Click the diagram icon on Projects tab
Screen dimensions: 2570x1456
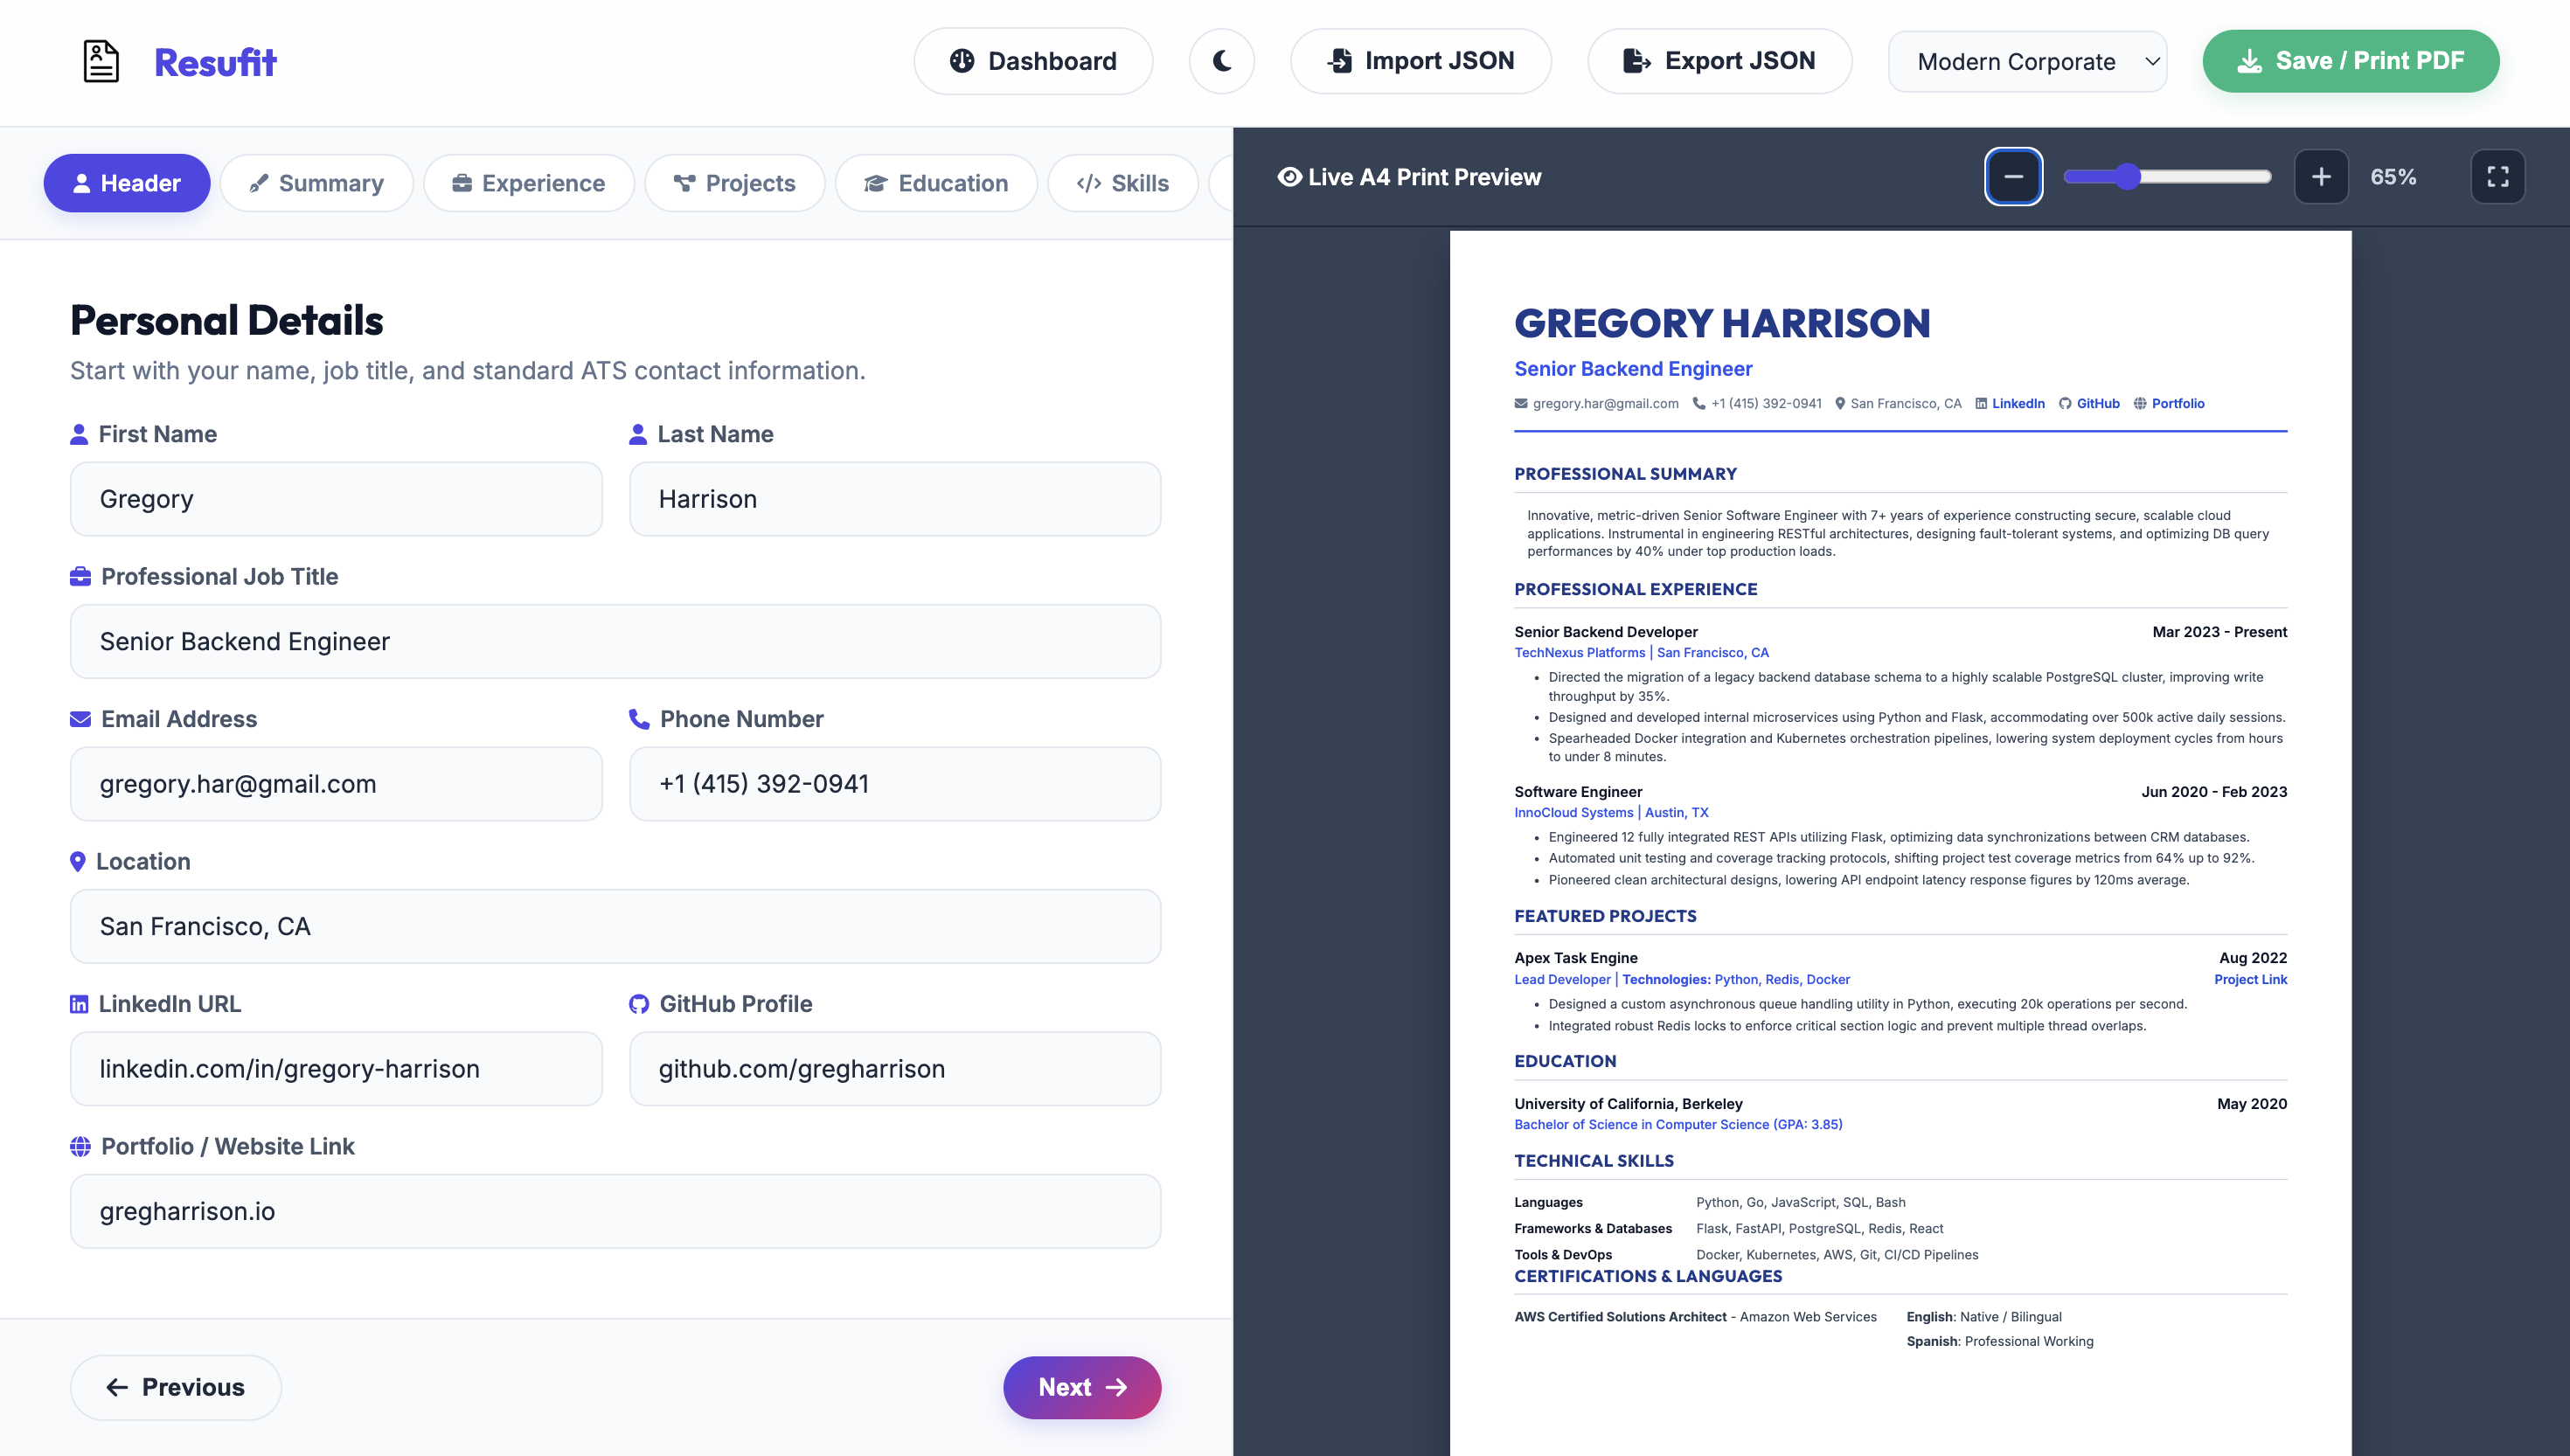pyautogui.click(x=684, y=183)
